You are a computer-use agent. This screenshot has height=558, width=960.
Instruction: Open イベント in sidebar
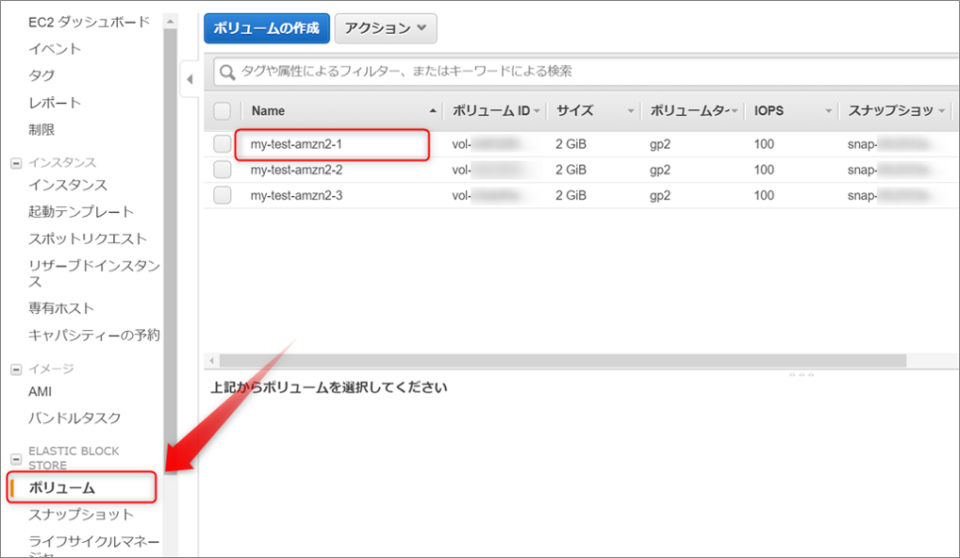click(54, 49)
